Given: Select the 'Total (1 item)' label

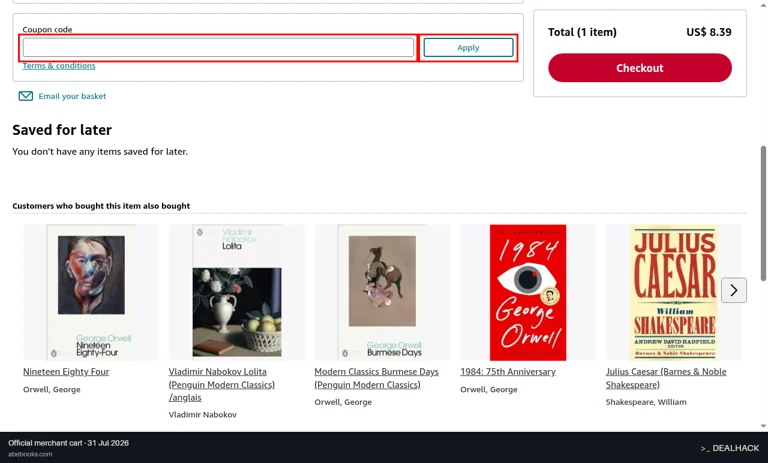Looking at the screenshot, I should pyautogui.click(x=582, y=32).
